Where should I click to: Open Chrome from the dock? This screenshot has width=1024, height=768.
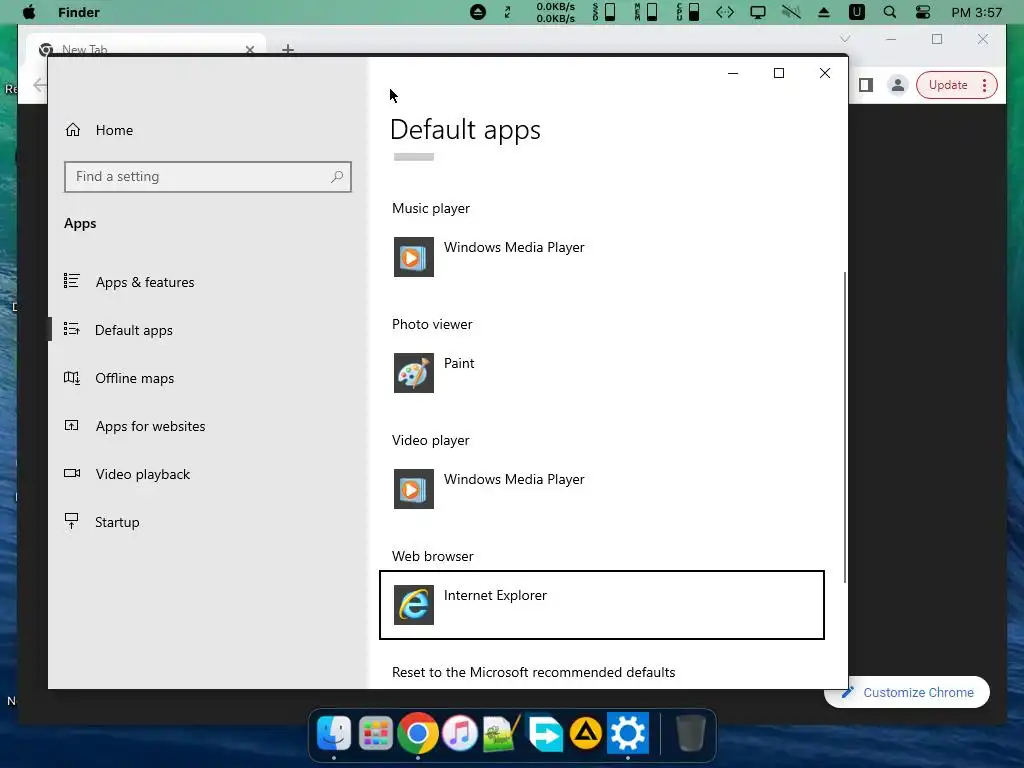(x=417, y=733)
